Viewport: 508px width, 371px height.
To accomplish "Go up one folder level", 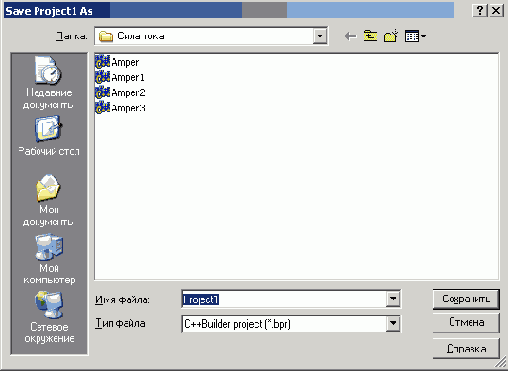I will click(370, 36).
